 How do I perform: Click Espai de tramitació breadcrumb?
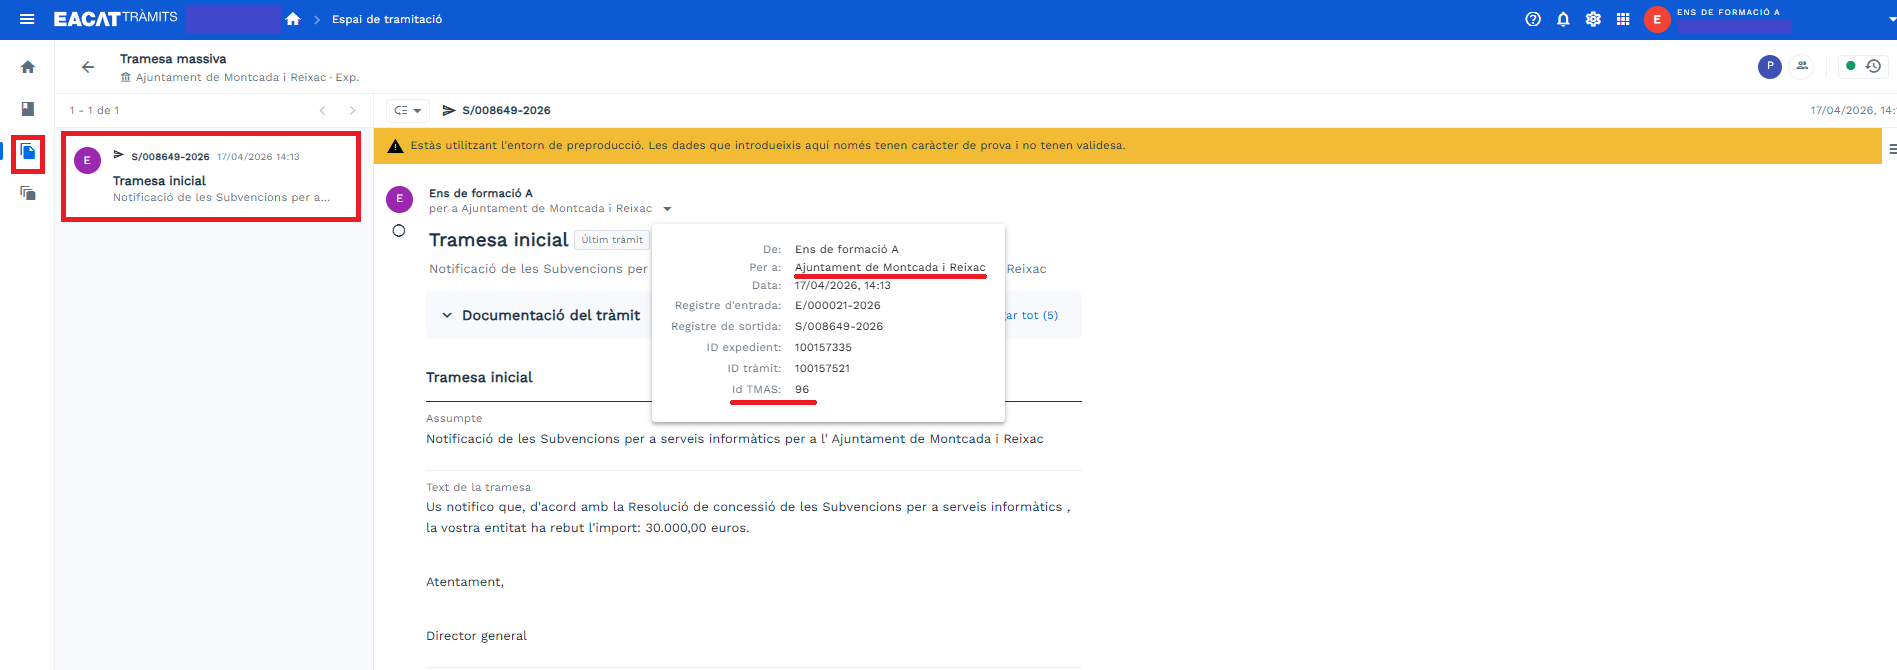(387, 19)
